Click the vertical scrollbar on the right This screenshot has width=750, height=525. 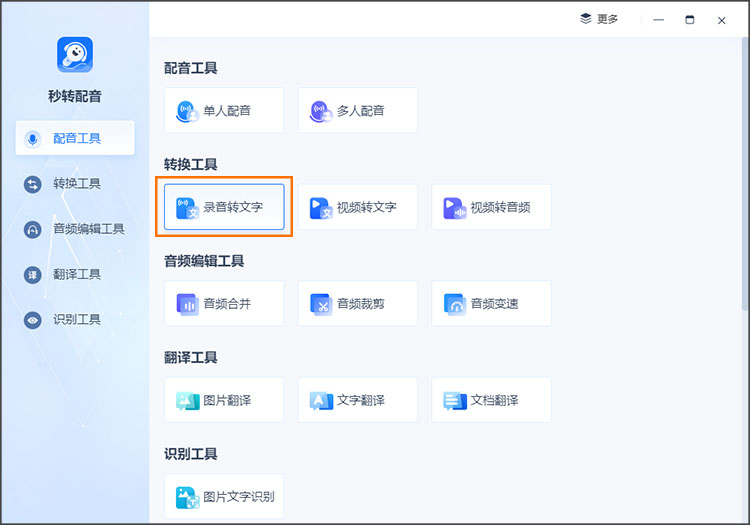point(744,175)
